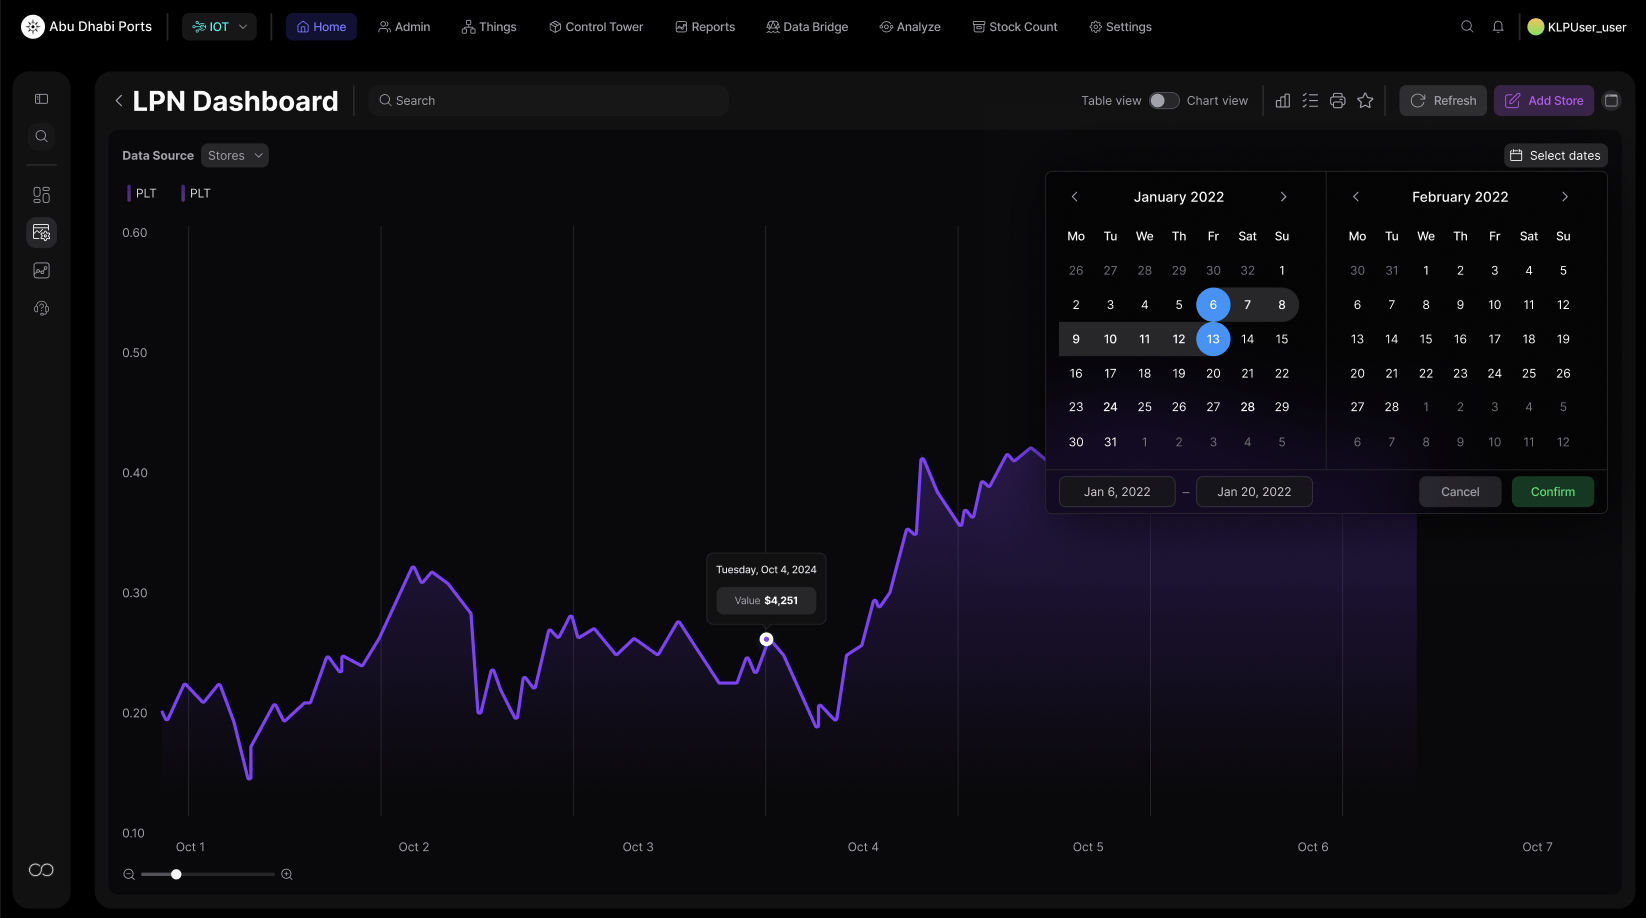Go to next month from February 2022

(x=1565, y=197)
